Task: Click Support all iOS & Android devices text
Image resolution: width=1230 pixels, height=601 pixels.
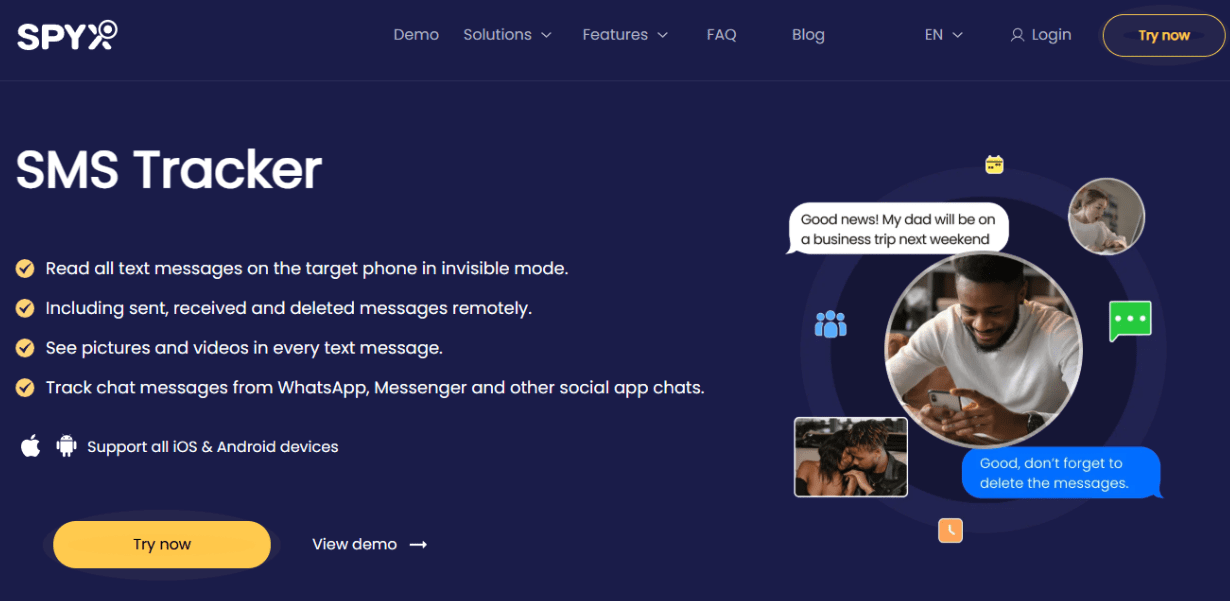Action: click(x=213, y=447)
